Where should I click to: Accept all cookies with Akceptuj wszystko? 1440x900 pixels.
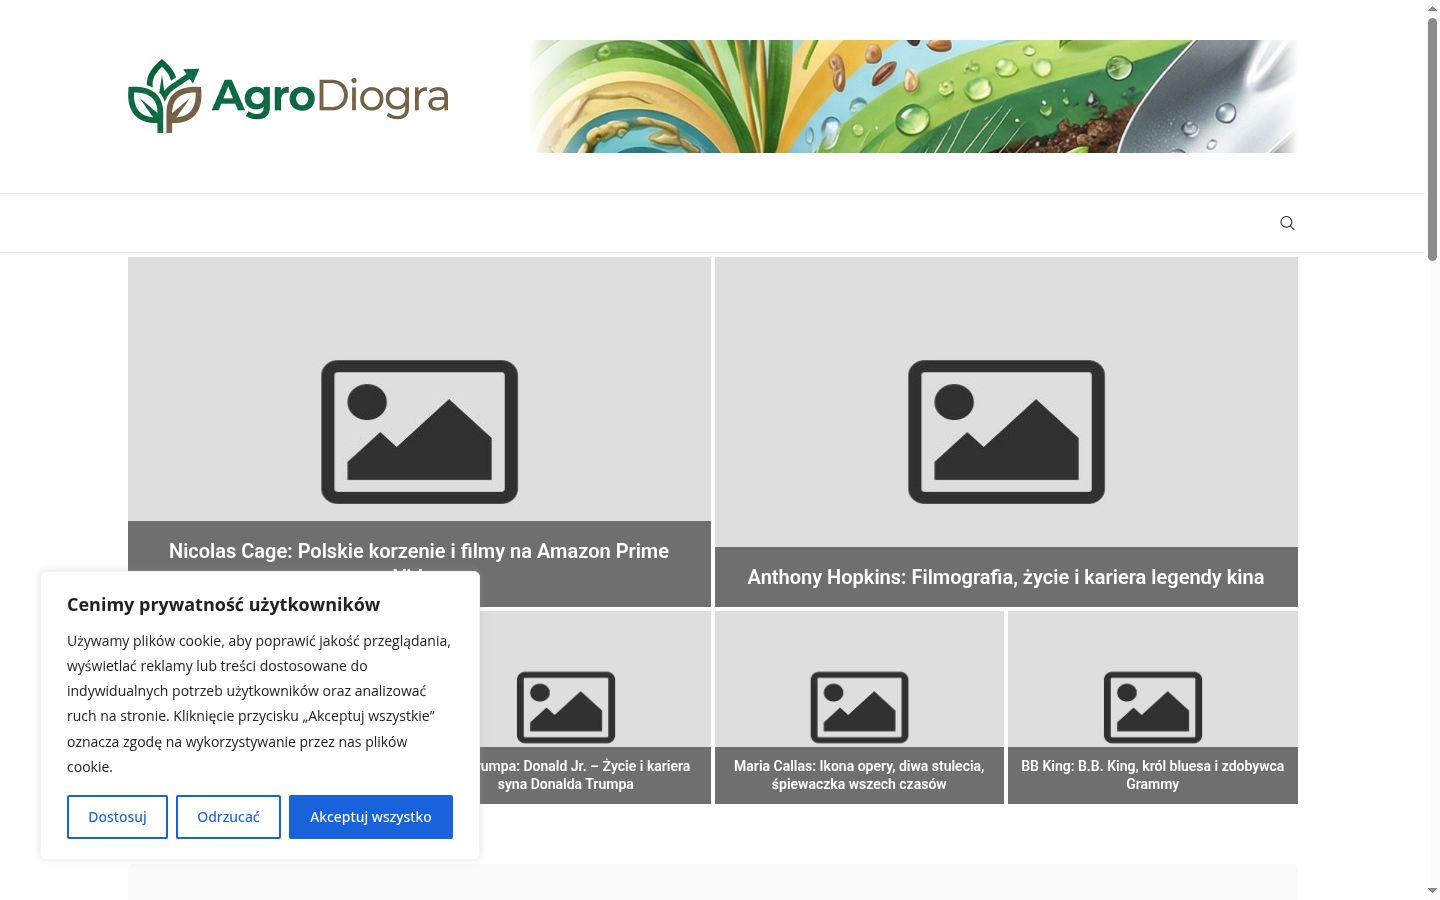click(x=371, y=817)
